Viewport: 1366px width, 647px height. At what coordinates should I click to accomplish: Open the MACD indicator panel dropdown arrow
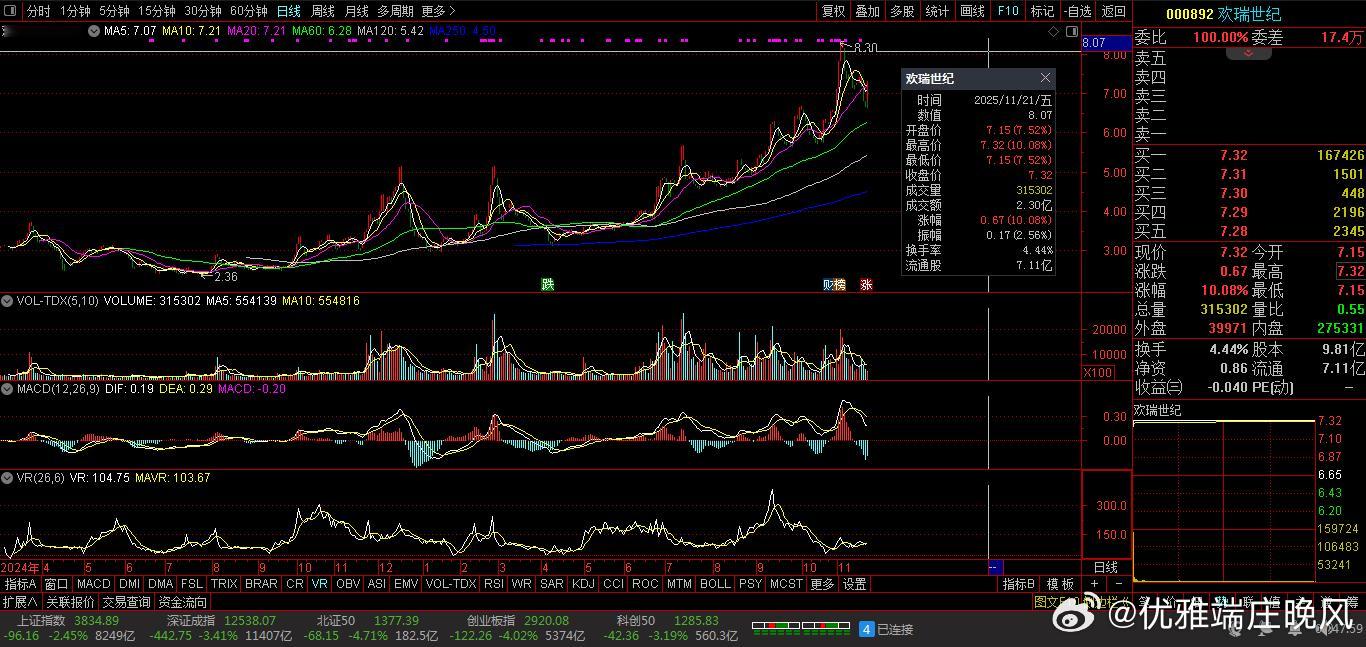tap(8, 389)
